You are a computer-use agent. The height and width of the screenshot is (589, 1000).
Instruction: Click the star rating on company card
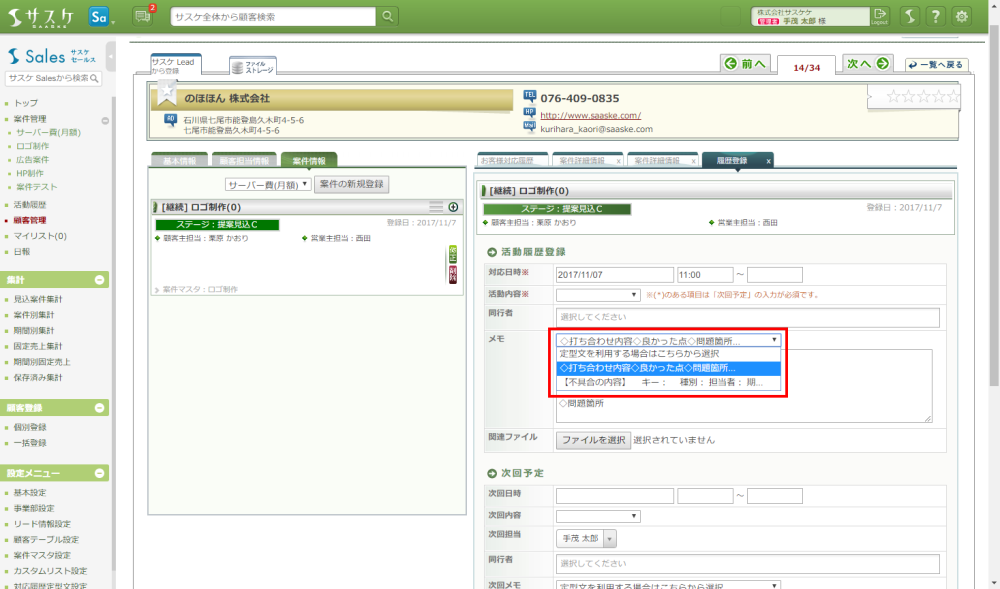pos(924,97)
